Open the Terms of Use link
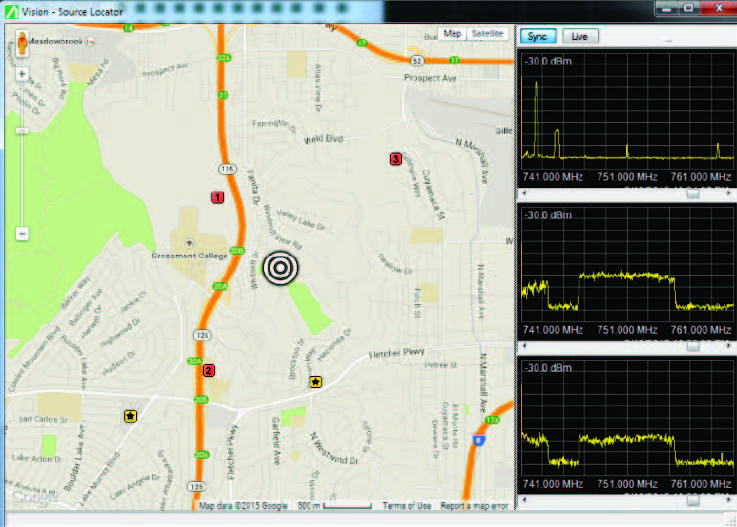This screenshot has height=527, width=737. [x=410, y=506]
